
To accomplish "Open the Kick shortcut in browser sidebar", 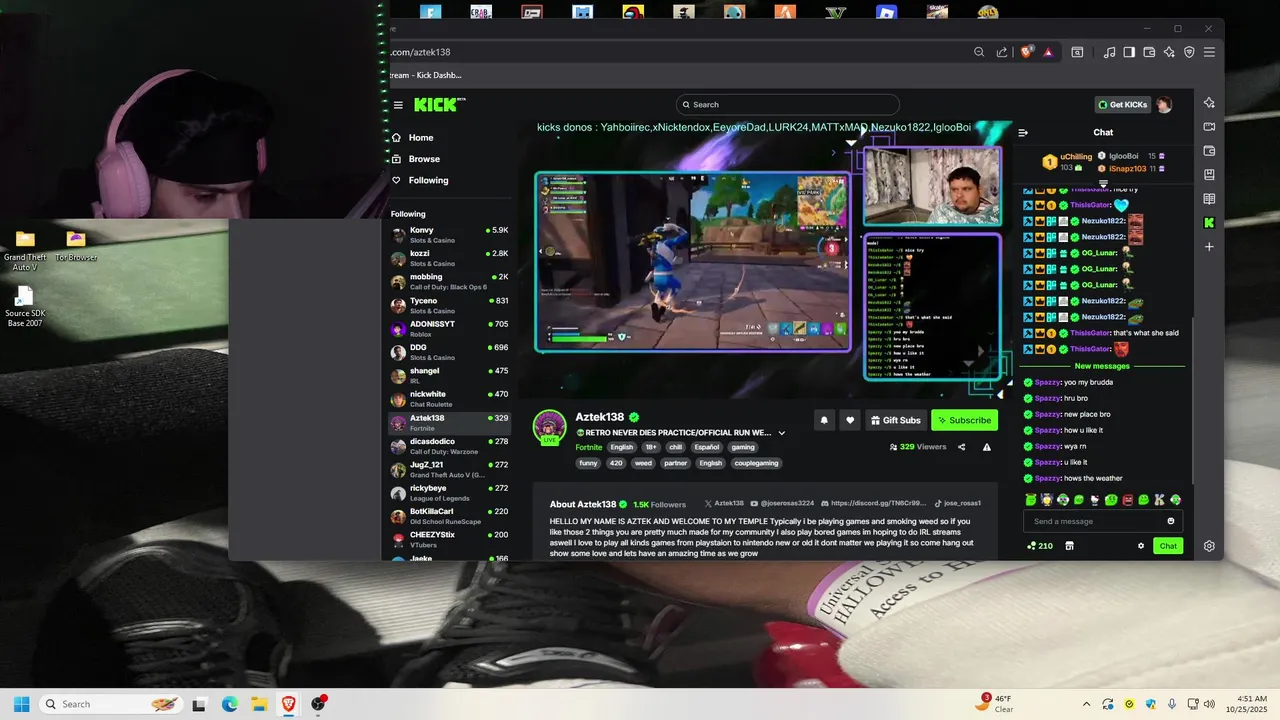I will point(1209,222).
